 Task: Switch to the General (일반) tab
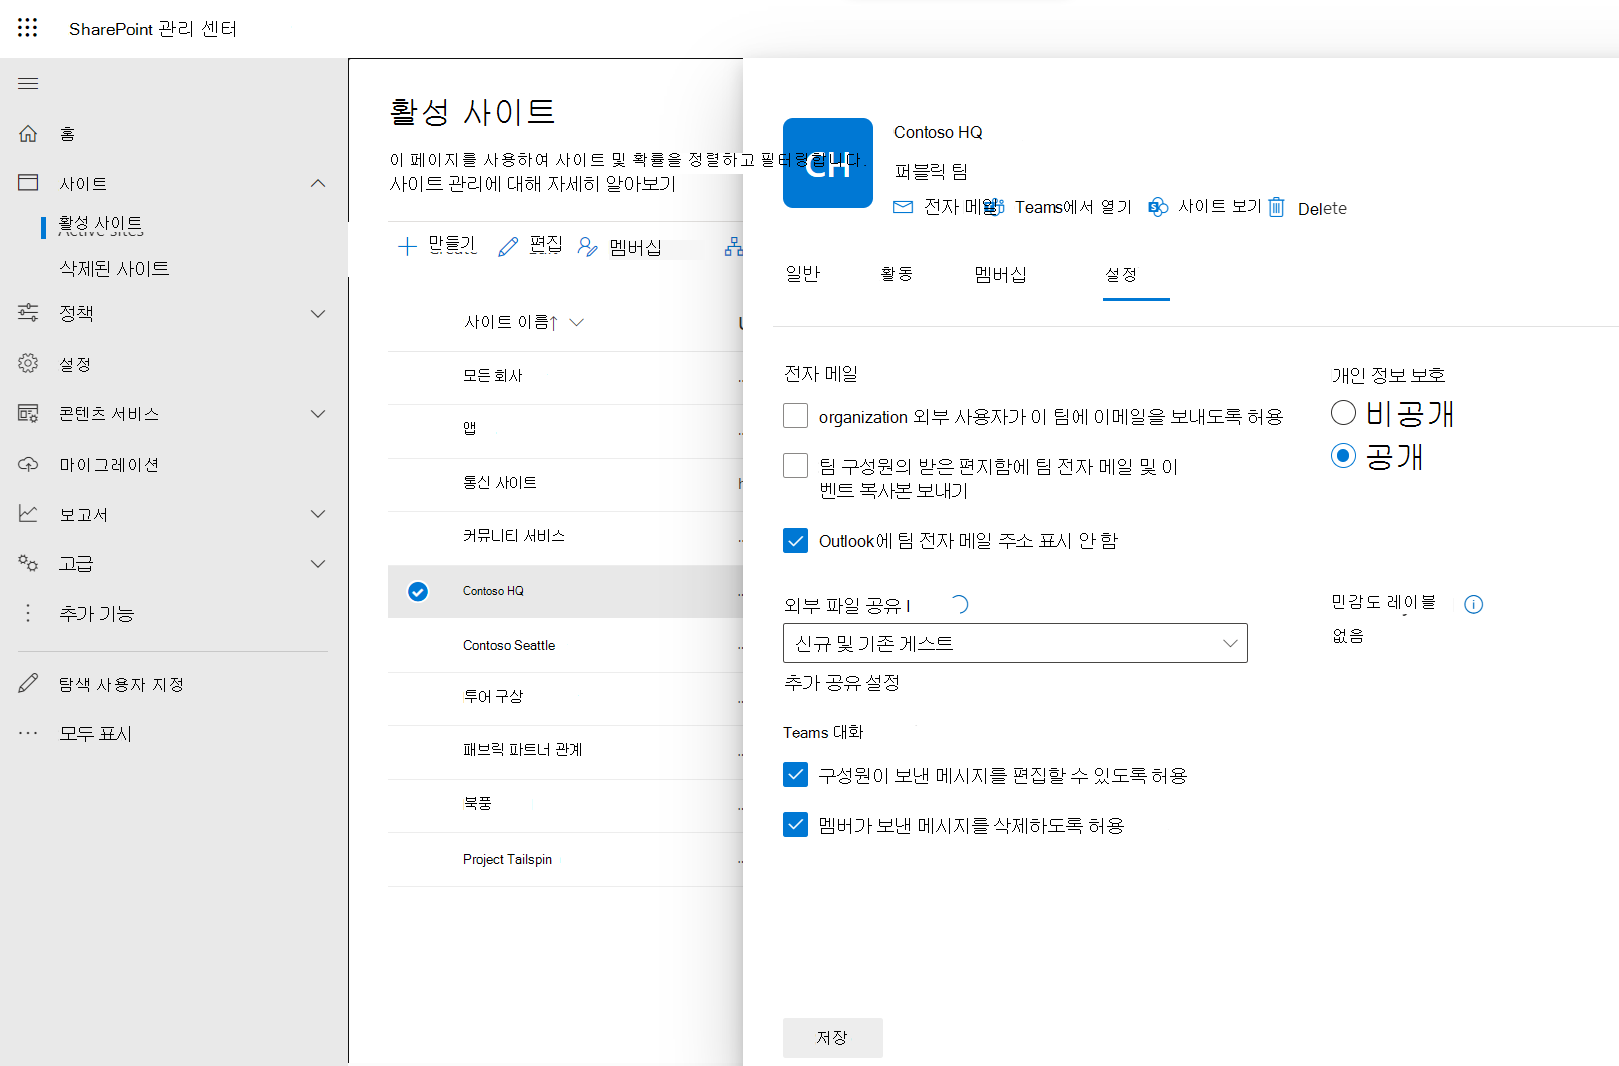pos(803,274)
